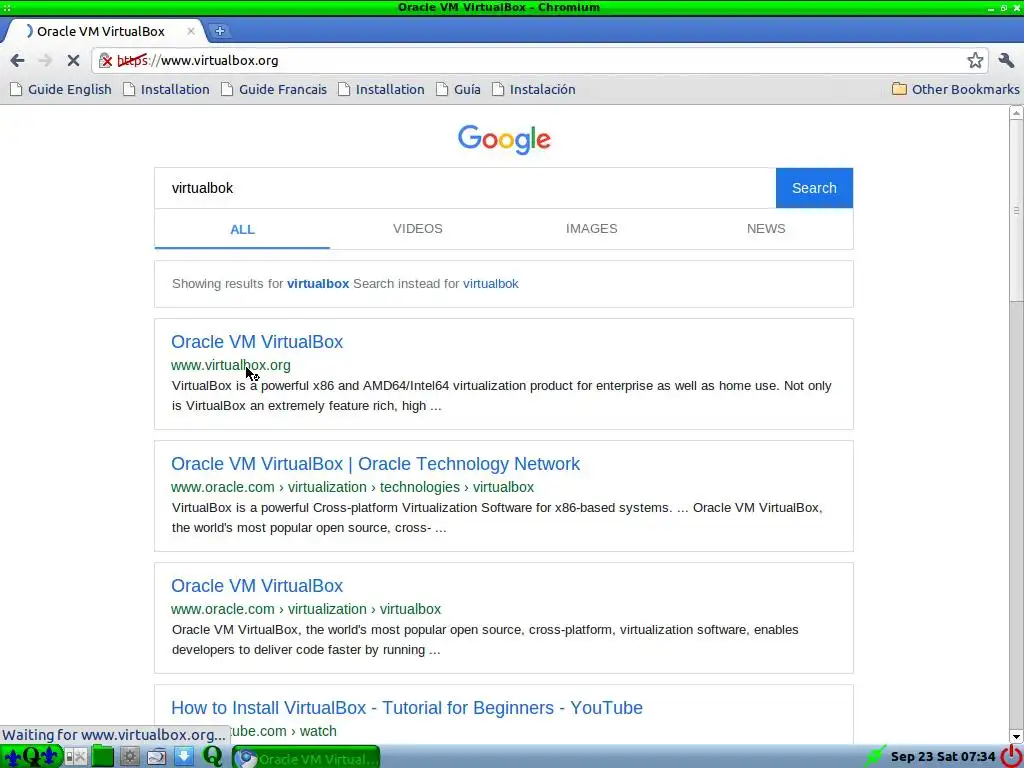1024x768 pixels.
Task: Click the red power shutdown icon
Action: click(1010, 756)
